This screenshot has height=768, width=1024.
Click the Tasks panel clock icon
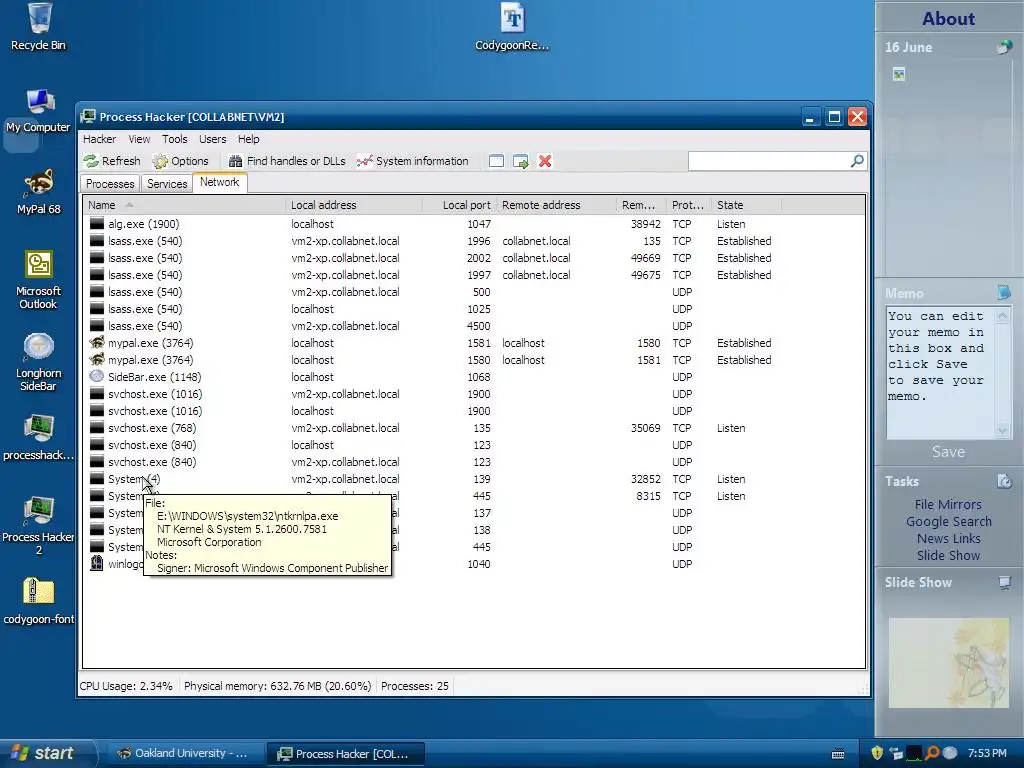point(1004,481)
